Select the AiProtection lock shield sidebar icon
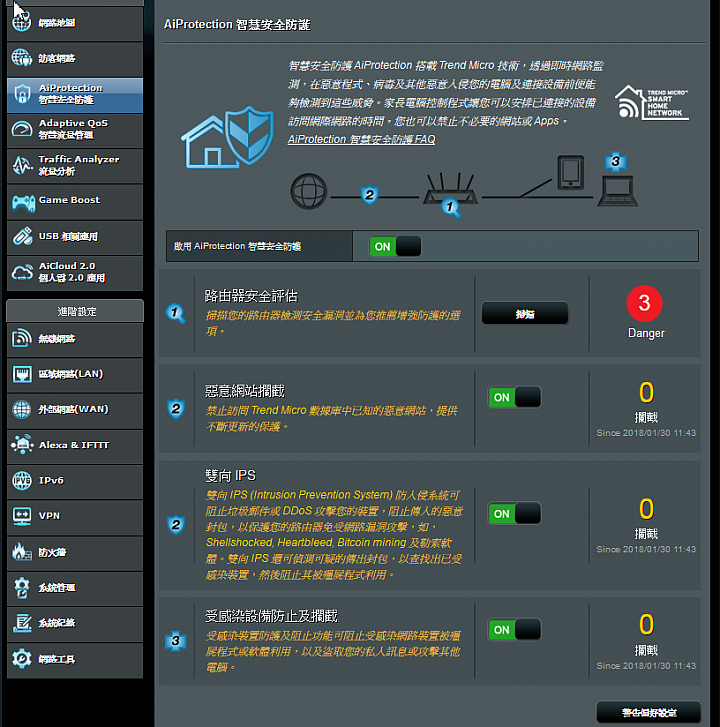This screenshot has width=720, height=727. point(22,94)
